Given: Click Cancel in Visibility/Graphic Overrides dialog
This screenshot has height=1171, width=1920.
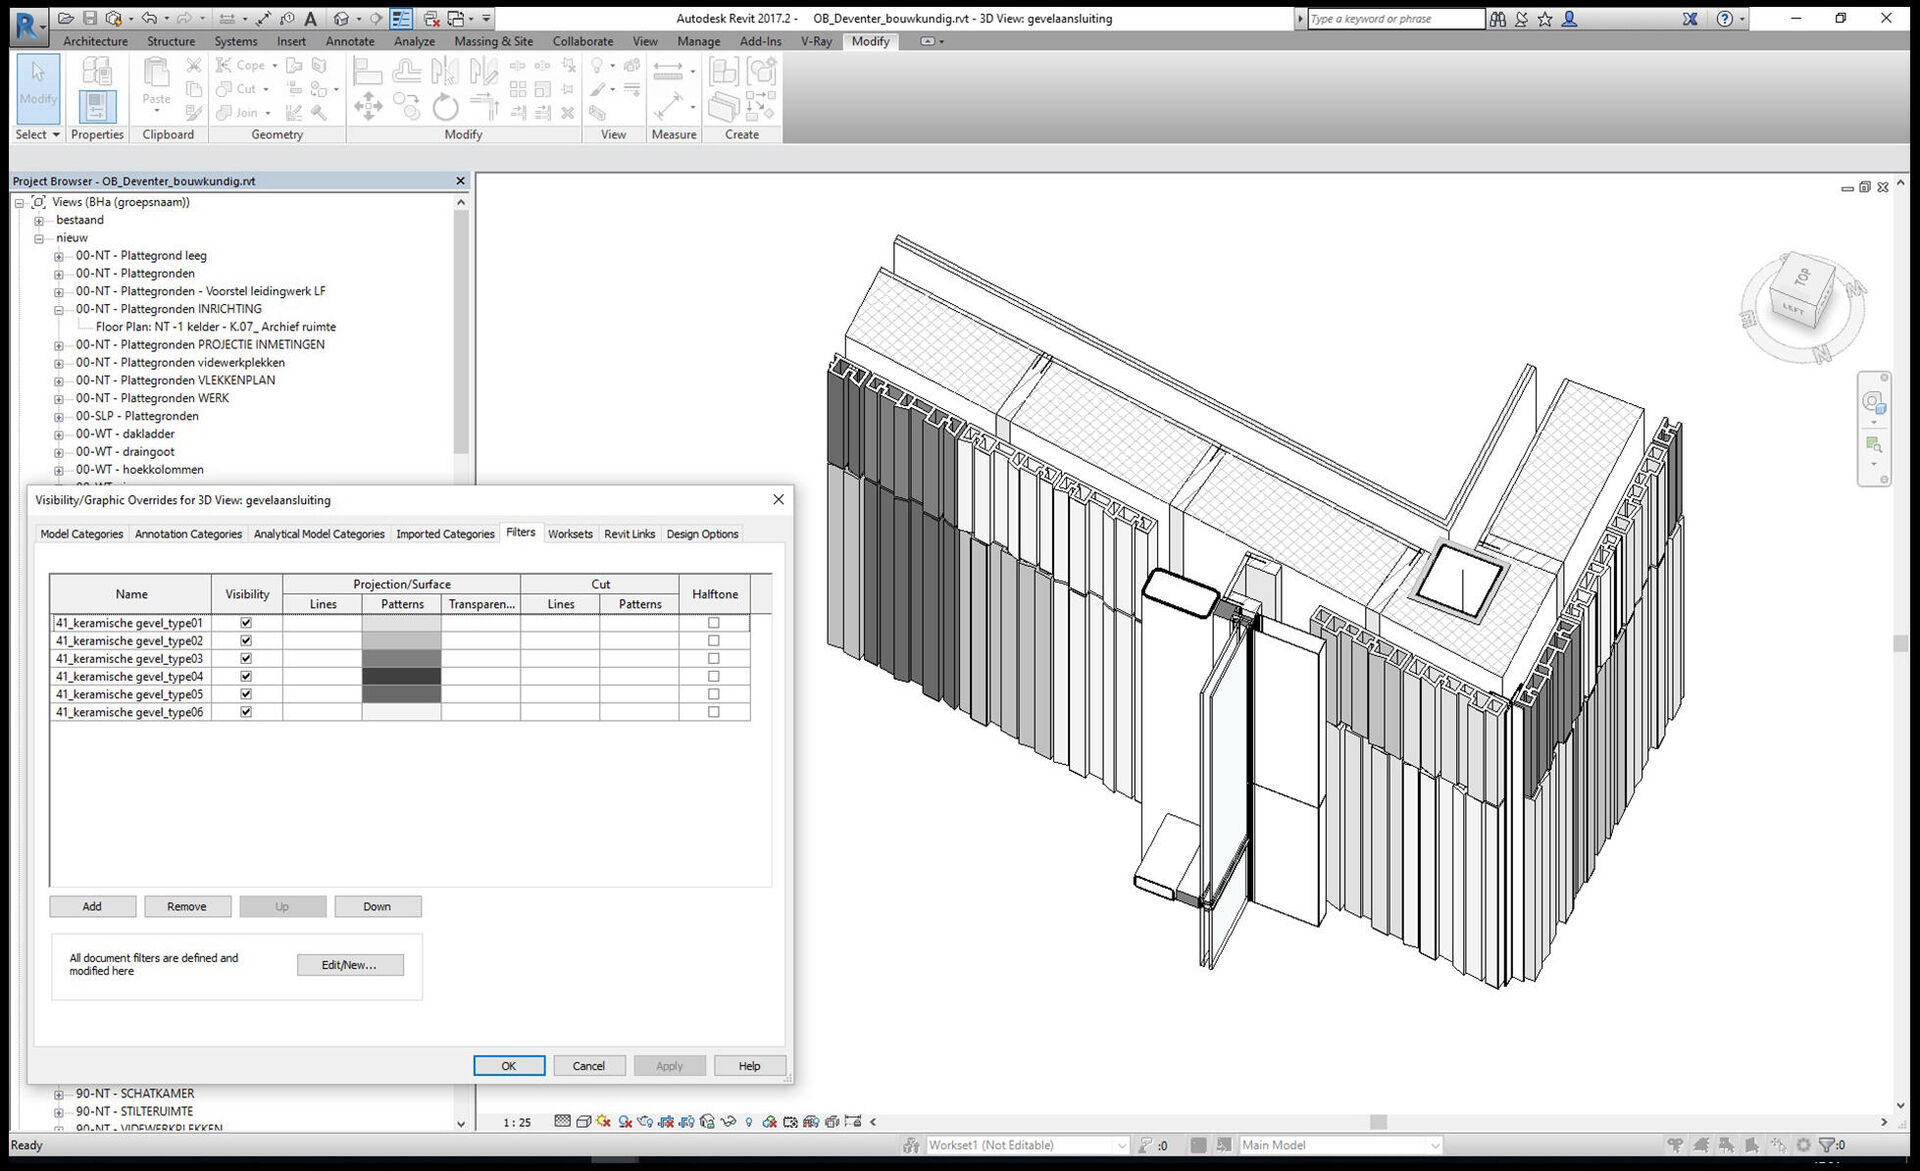Looking at the screenshot, I should (x=589, y=1066).
